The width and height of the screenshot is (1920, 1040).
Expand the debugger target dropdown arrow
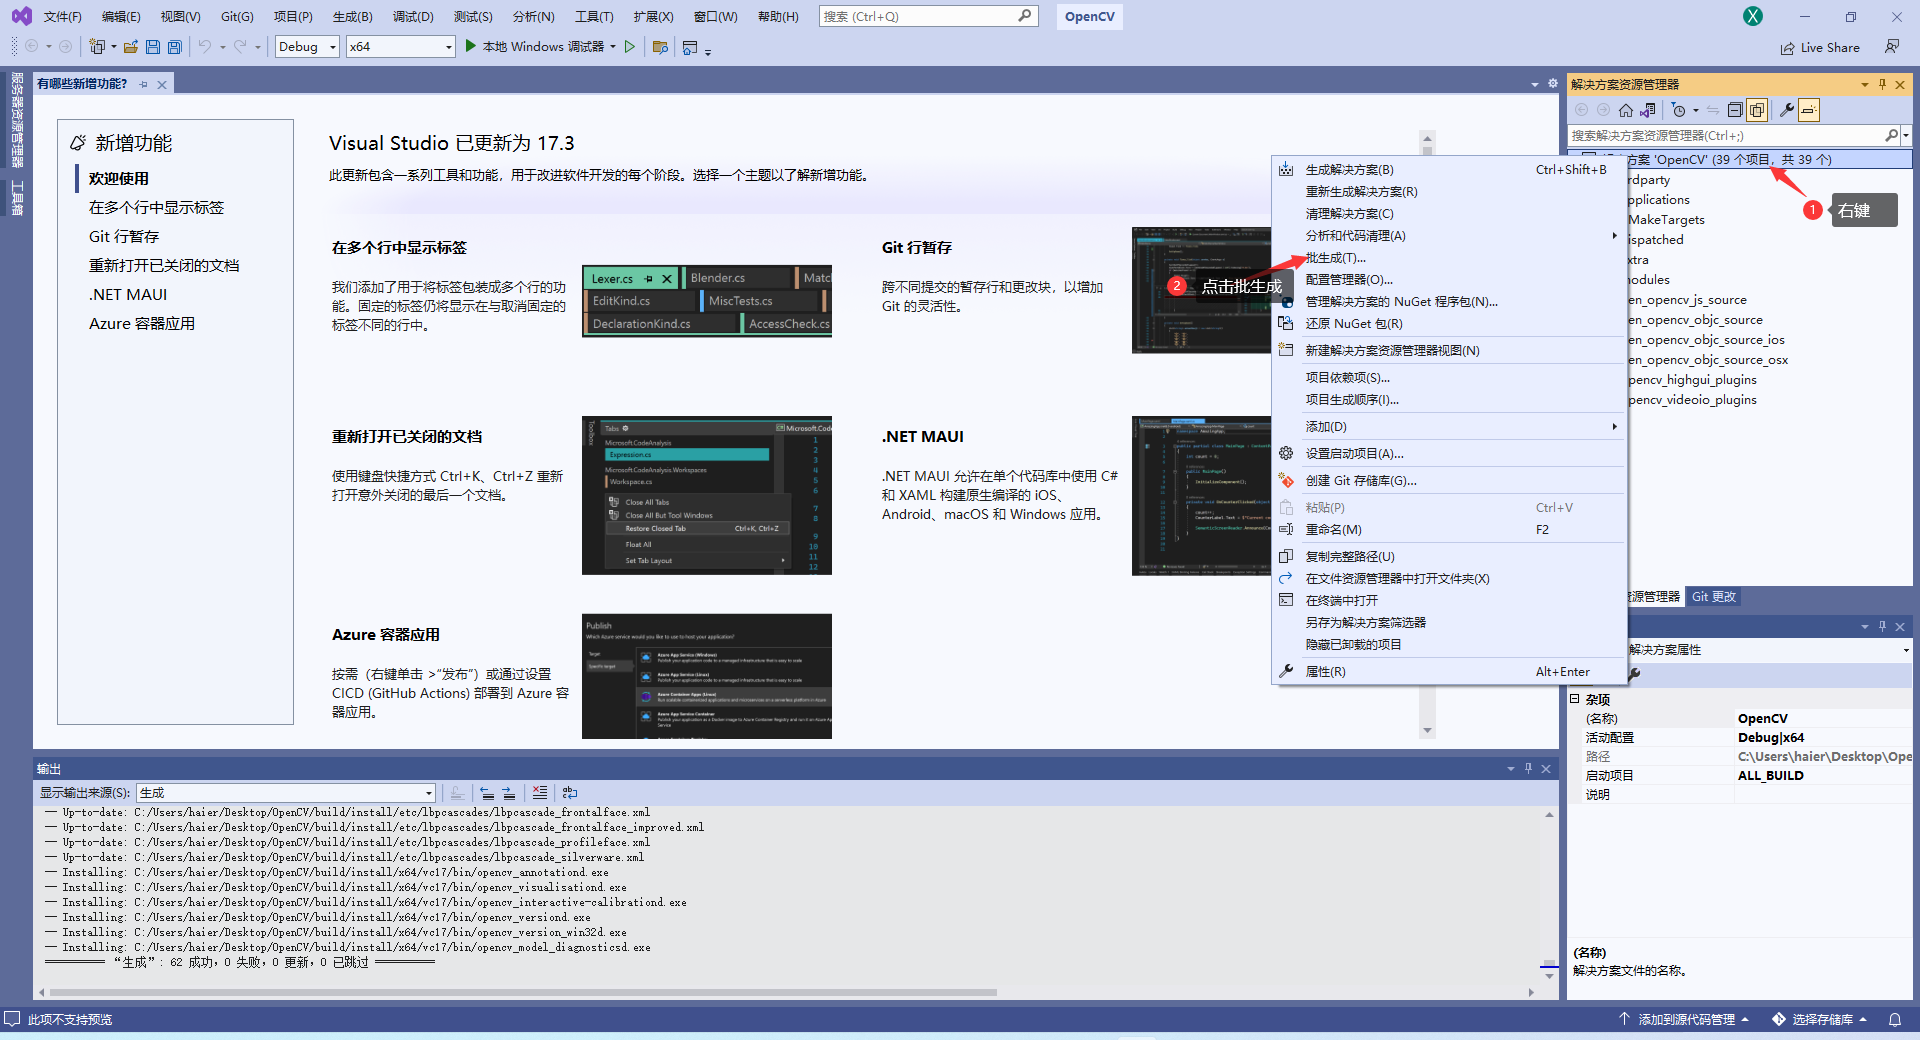pos(613,46)
